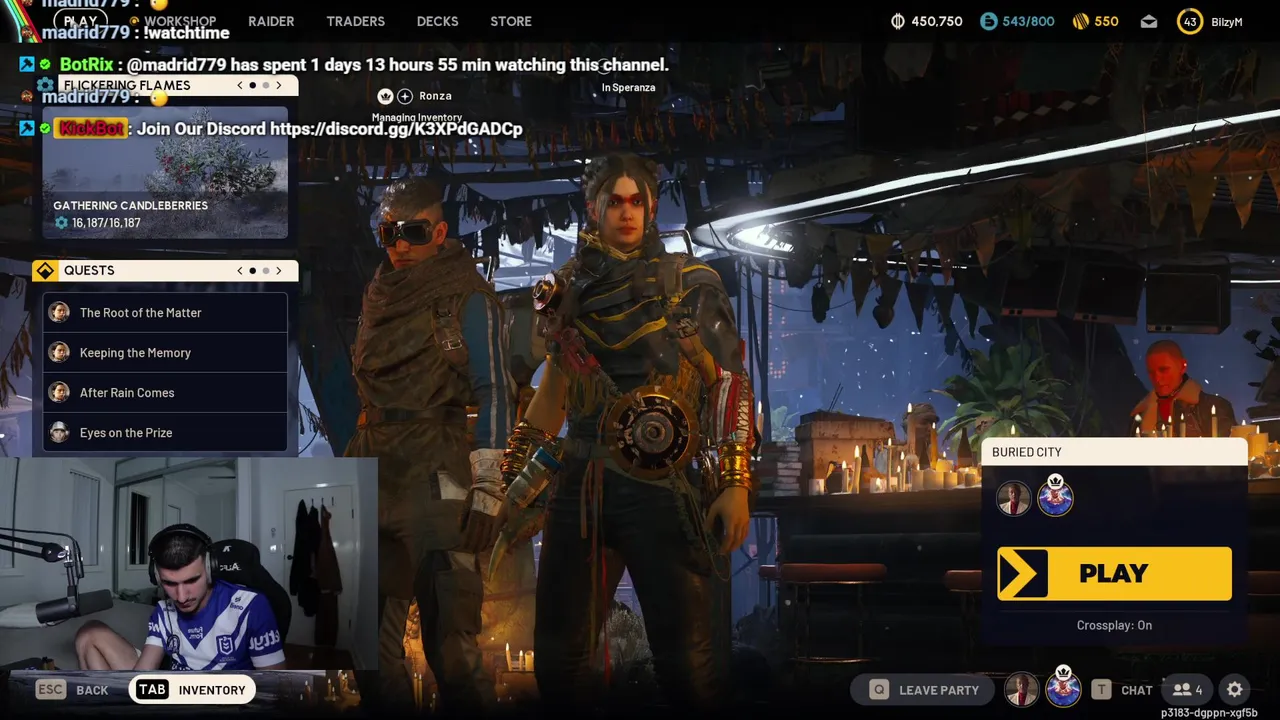Click the blue token icon beside 543/800
The height and width of the screenshot is (720, 1280).
(x=988, y=21)
